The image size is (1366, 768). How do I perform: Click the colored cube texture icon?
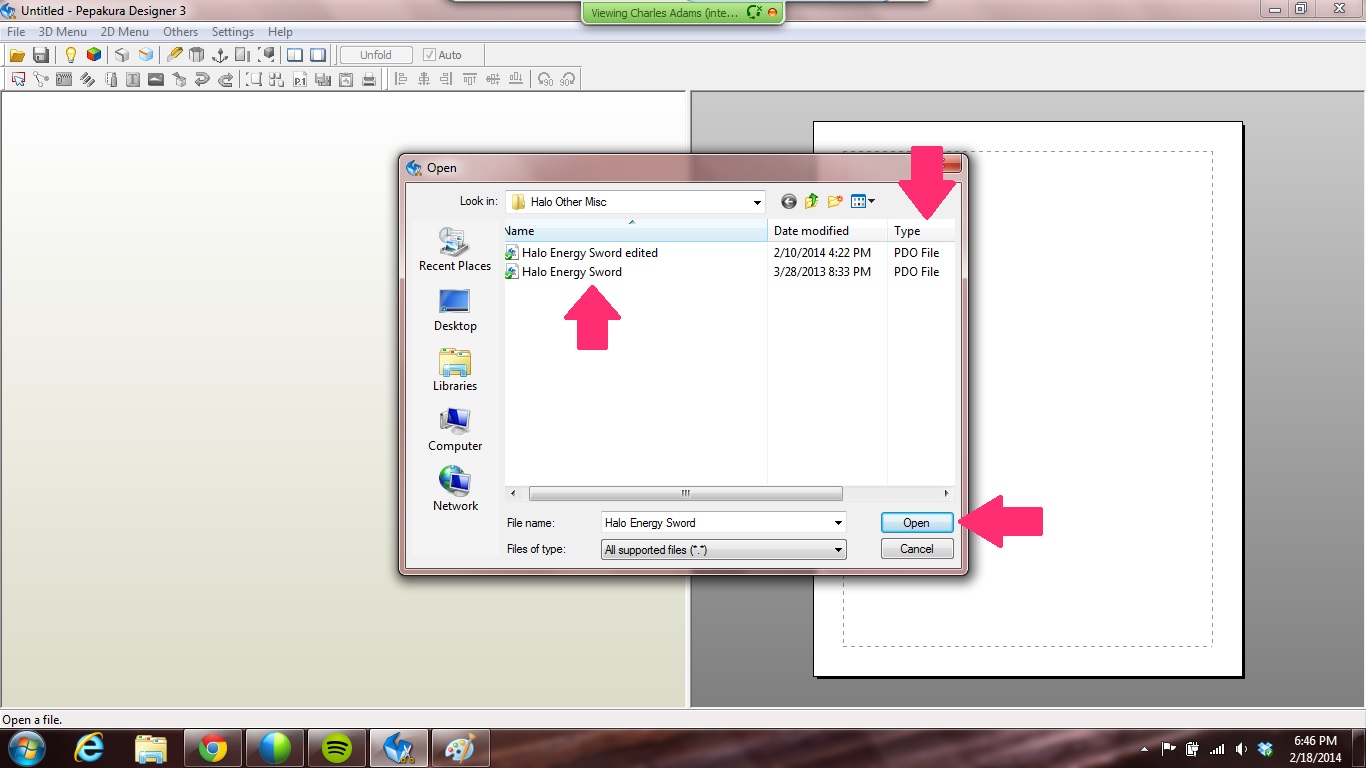[93, 55]
